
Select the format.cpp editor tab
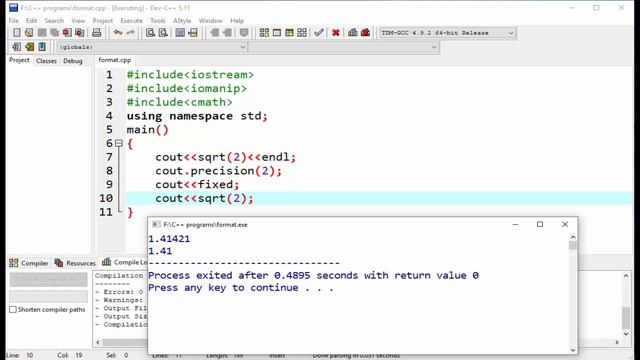[x=115, y=60]
